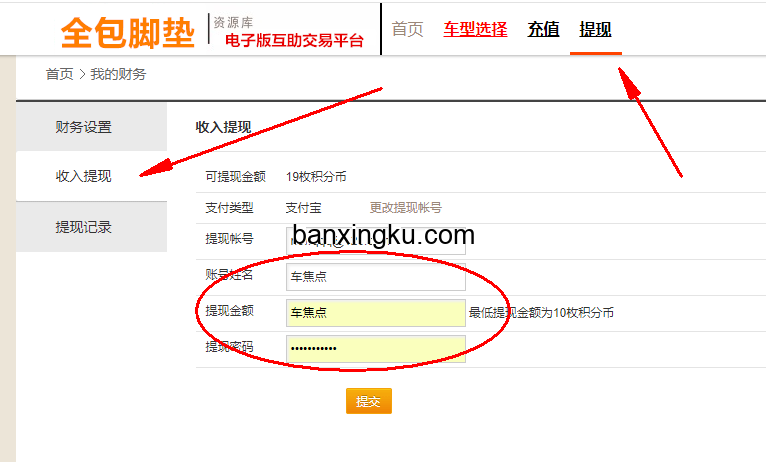Viewport: 766px width, 462px height.
Task: Click the 最低提现金额为10枚积分币 hint text
Action: tap(541, 313)
